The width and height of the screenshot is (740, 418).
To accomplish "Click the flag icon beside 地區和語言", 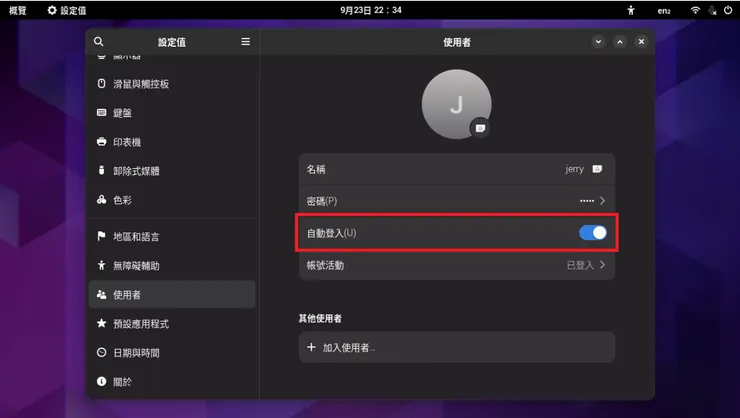I will click(101, 236).
